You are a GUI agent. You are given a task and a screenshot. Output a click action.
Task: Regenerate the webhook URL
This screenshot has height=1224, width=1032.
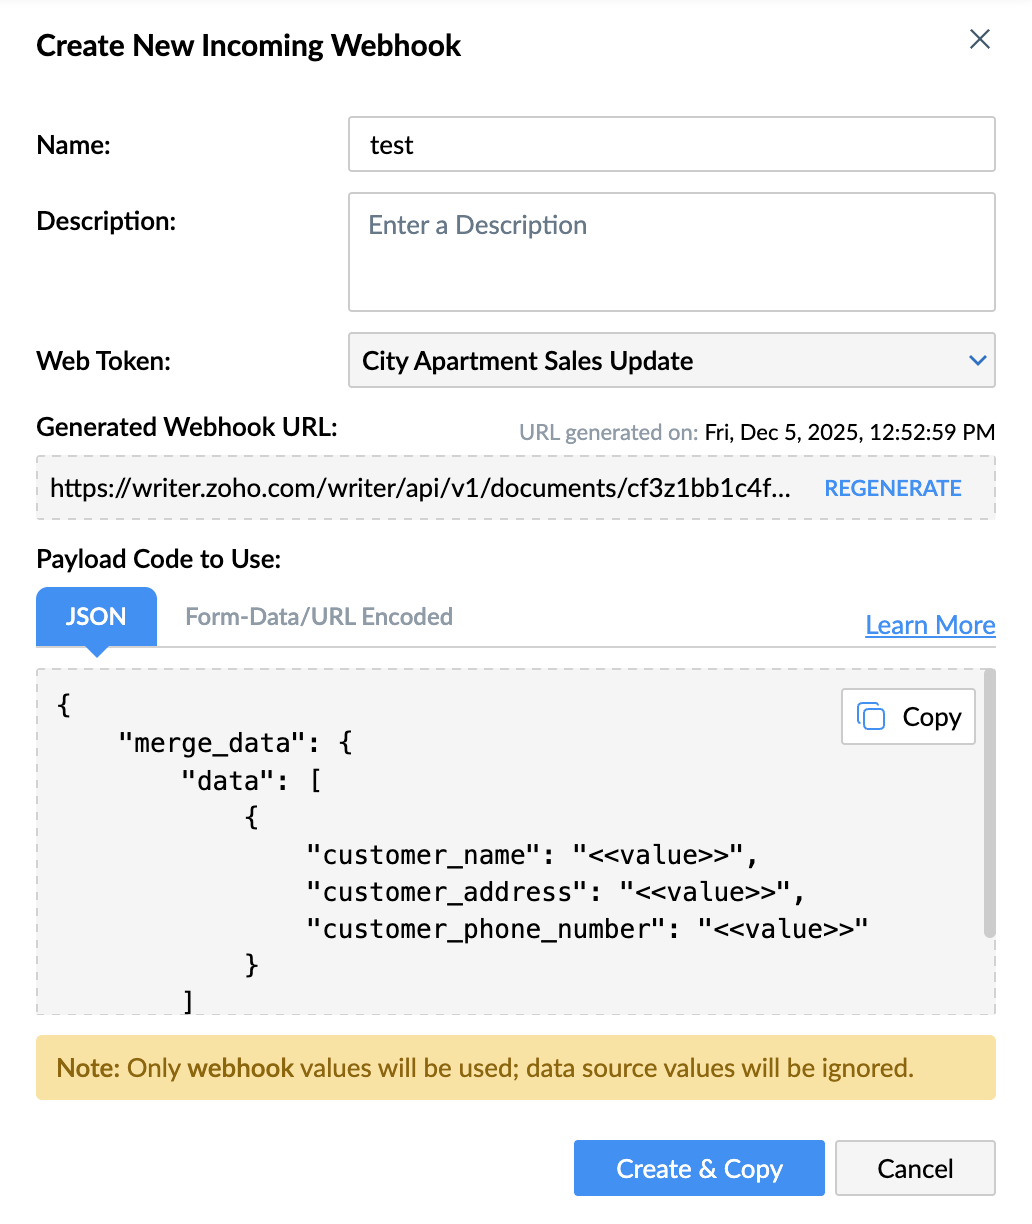coord(893,488)
